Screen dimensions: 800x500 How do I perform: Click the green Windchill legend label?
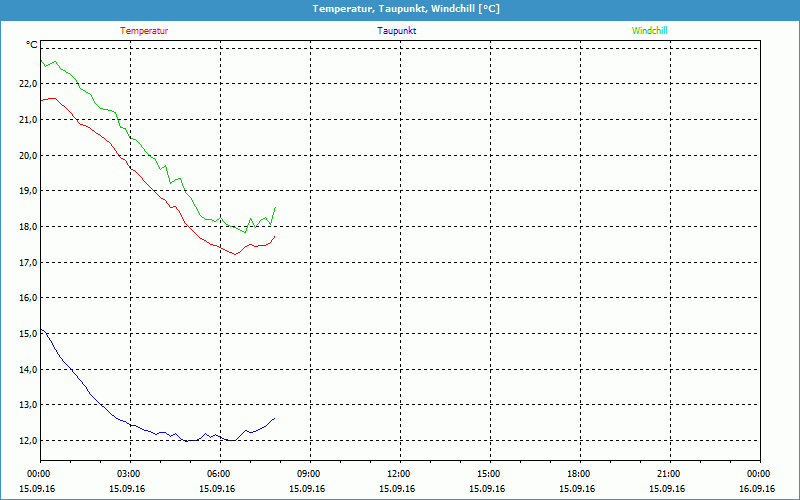[x=649, y=31]
